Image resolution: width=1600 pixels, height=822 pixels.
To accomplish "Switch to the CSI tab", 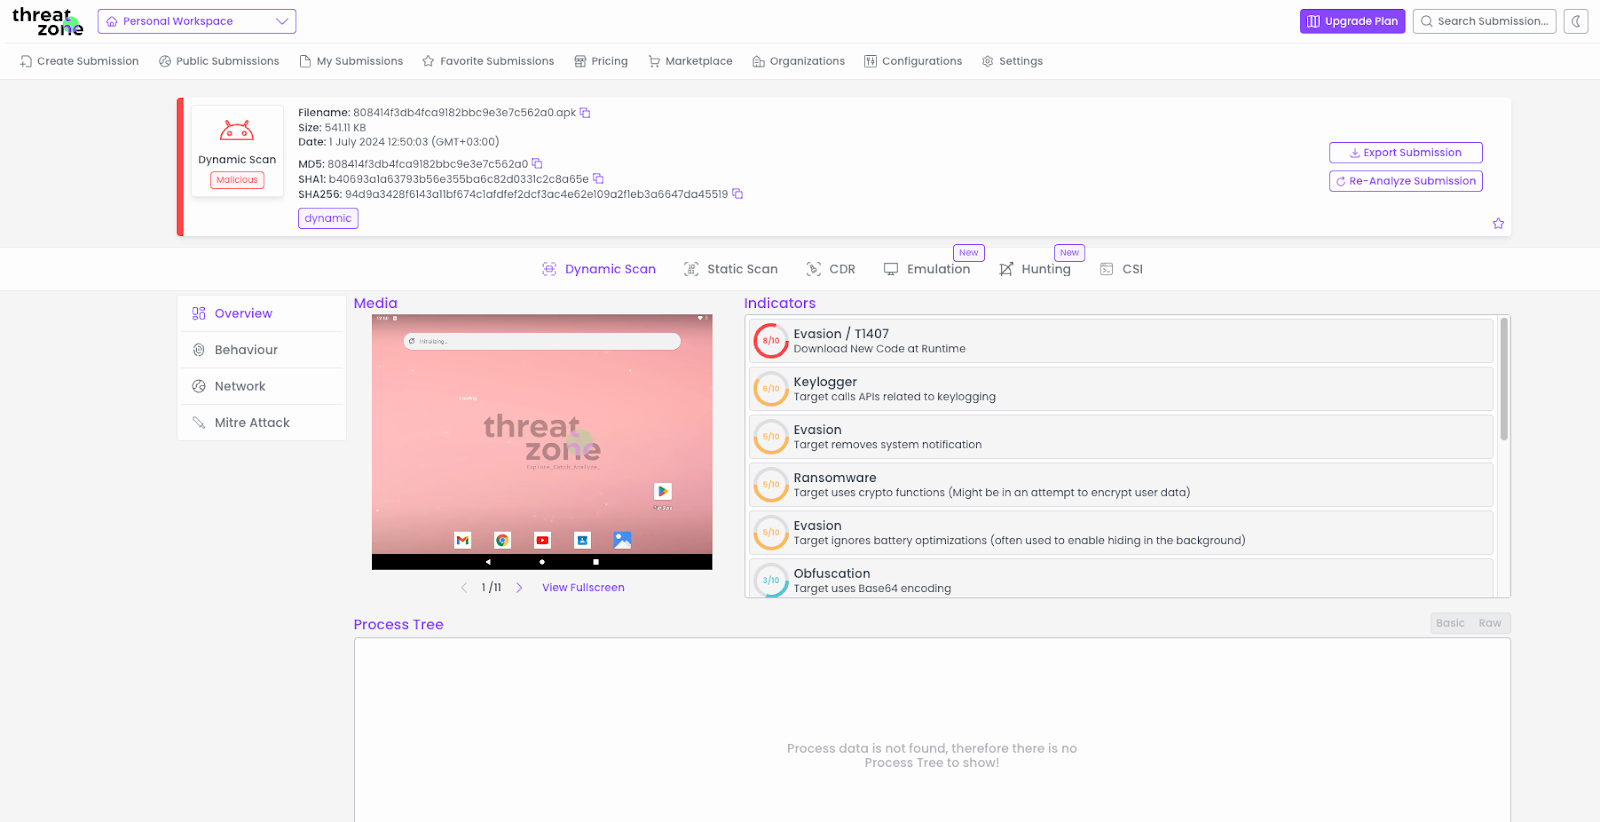I will pos(1121,269).
